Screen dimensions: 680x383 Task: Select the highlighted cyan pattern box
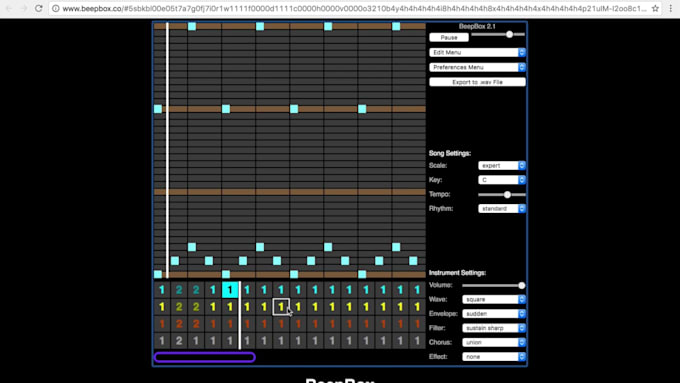click(x=230, y=290)
